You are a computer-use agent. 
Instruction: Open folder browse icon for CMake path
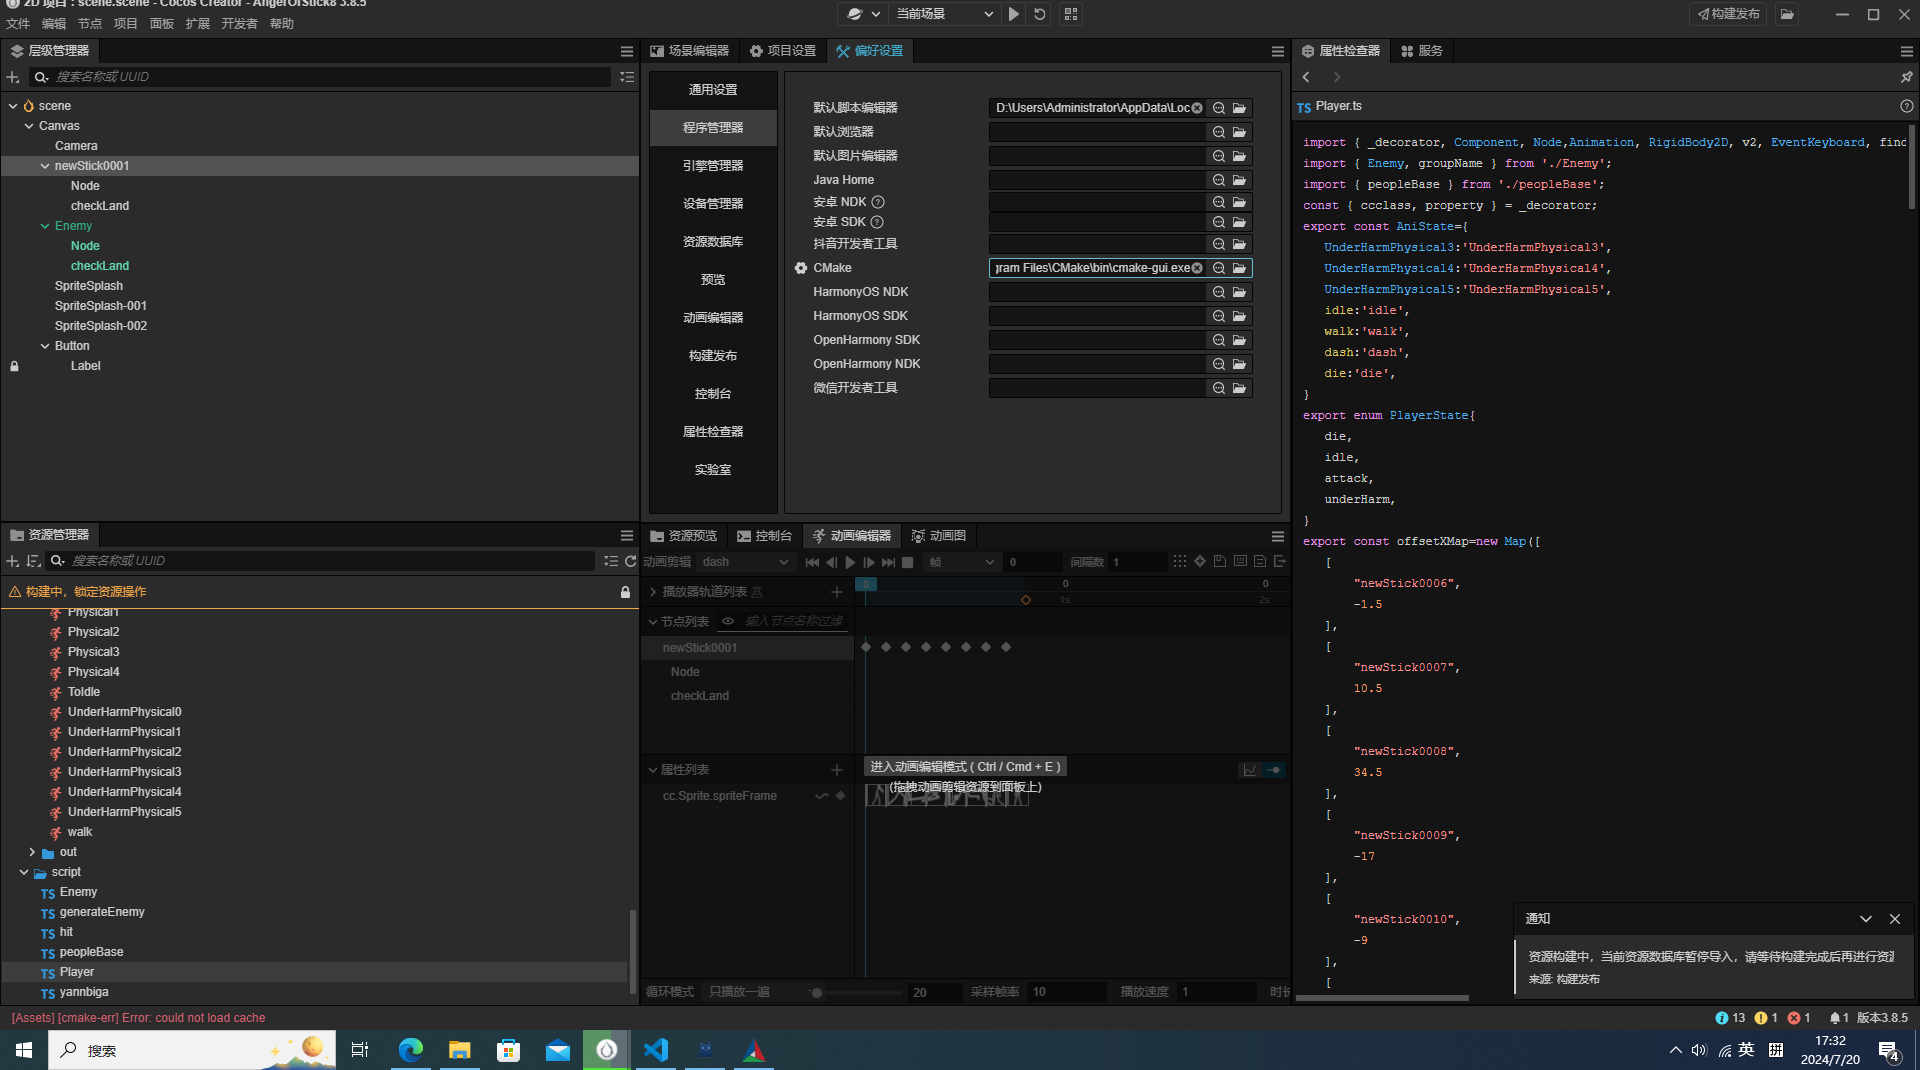pos(1240,268)
